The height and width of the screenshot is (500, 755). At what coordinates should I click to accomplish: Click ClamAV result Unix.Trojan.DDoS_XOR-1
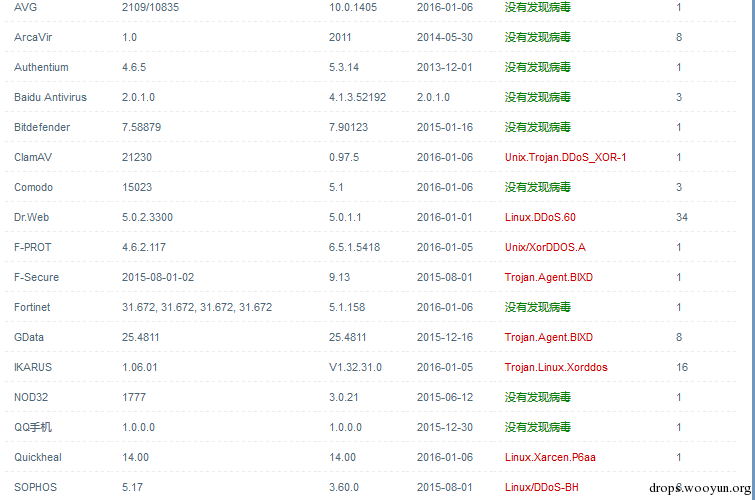565,158
